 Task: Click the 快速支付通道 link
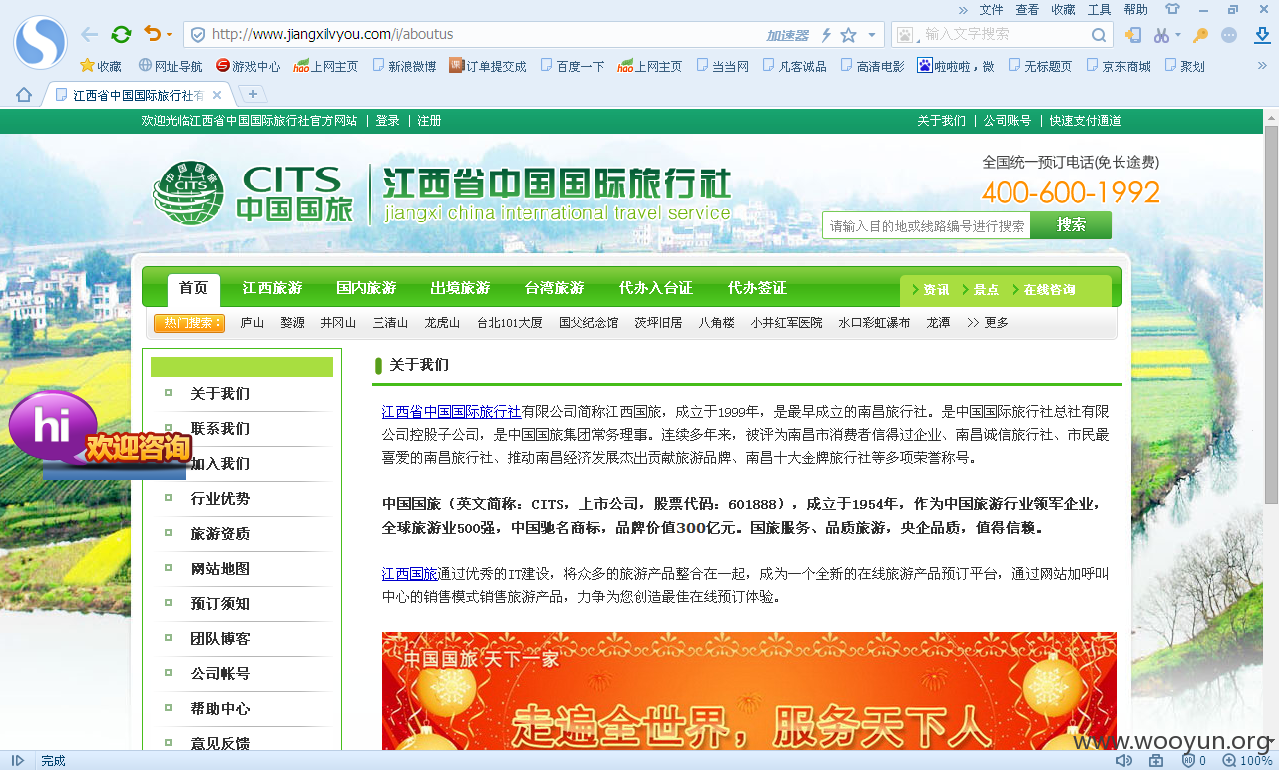pyautogui.click(x=1085, y=121)
